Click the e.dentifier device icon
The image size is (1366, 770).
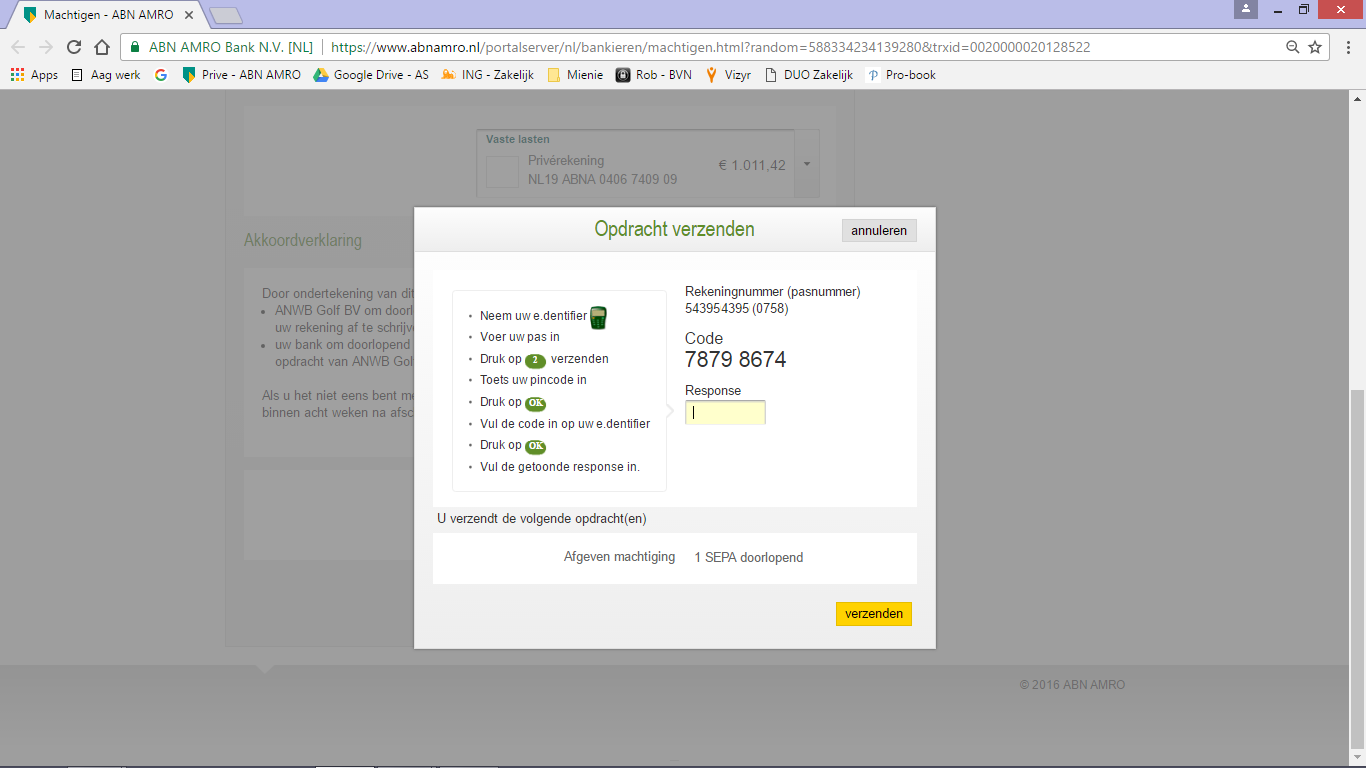[x=599, y=318]
